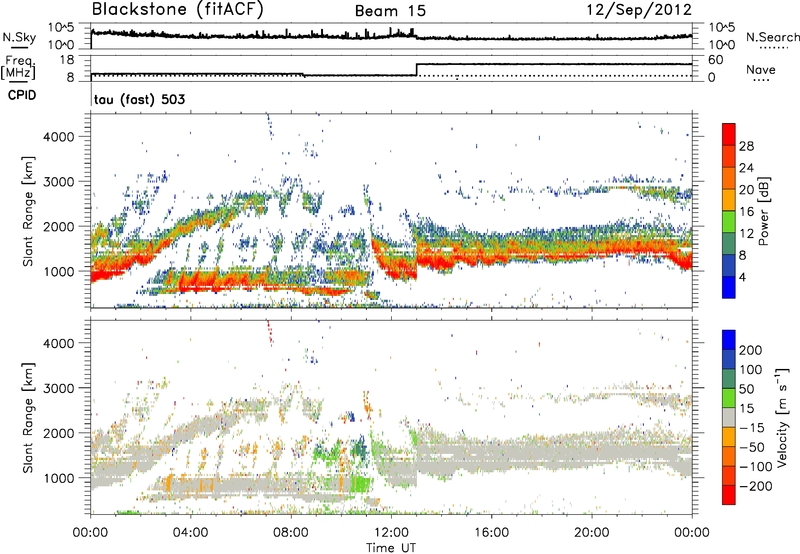
Task: Pick the blue Velocity segment above 200
Action: (x=729, y=339)
